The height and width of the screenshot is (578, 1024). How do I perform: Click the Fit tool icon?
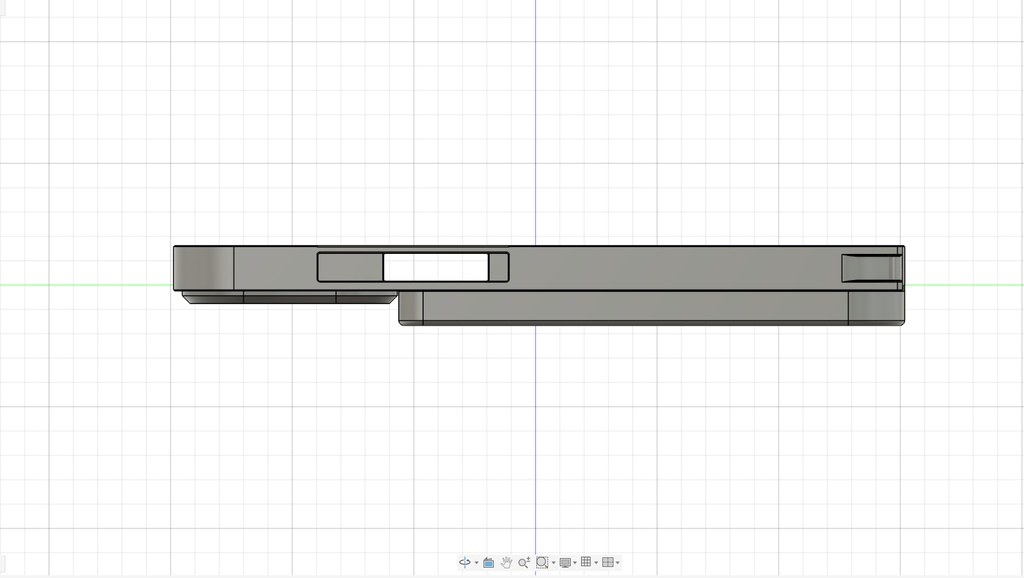pyautogui.click(x=543, y=562)
